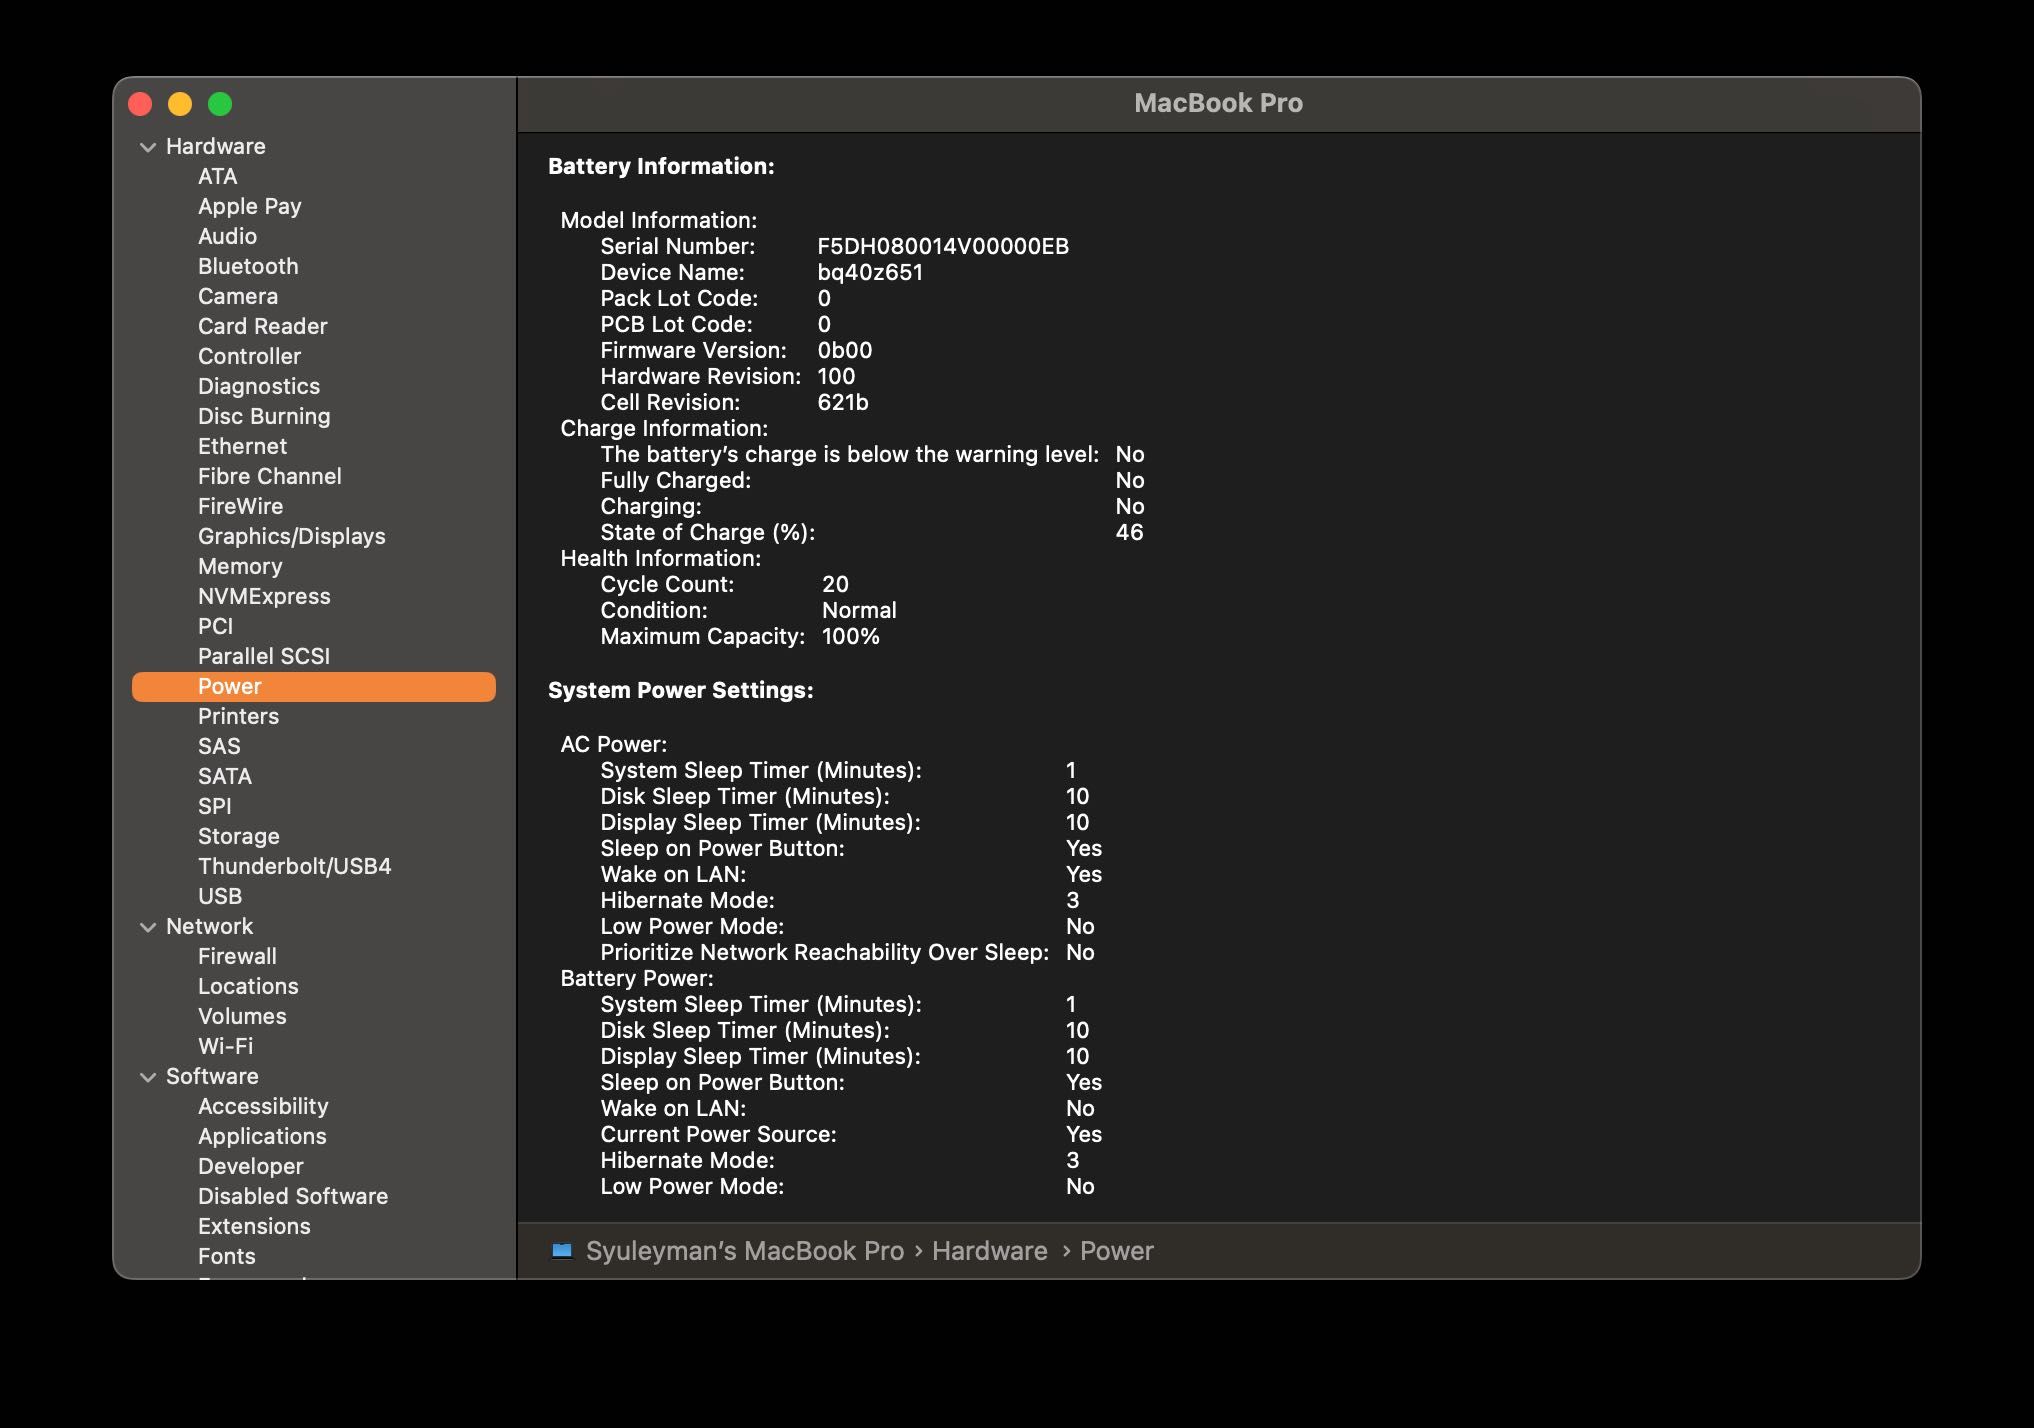Viewport: 2034px width, 1428px height.
Task: Open the Audio hardware entry
Action: point(227,236)
